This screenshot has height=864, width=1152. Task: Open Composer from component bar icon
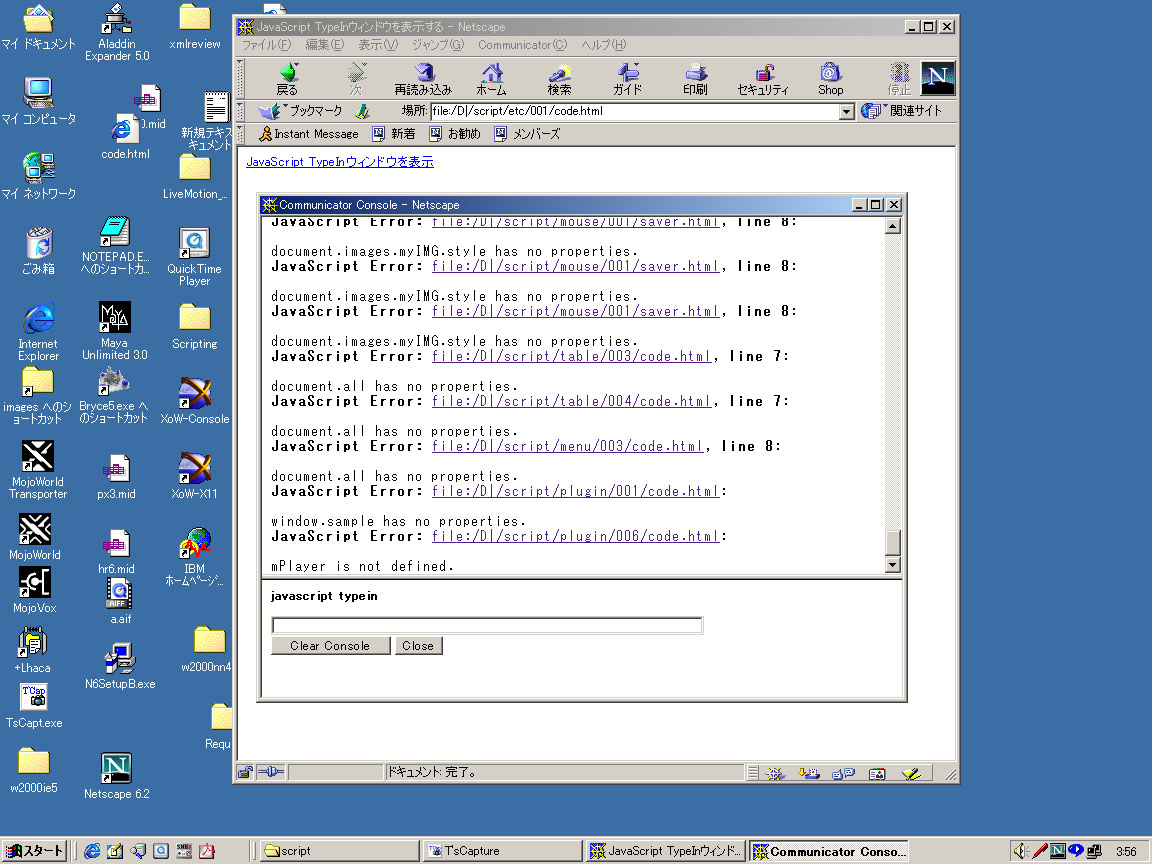911,773
